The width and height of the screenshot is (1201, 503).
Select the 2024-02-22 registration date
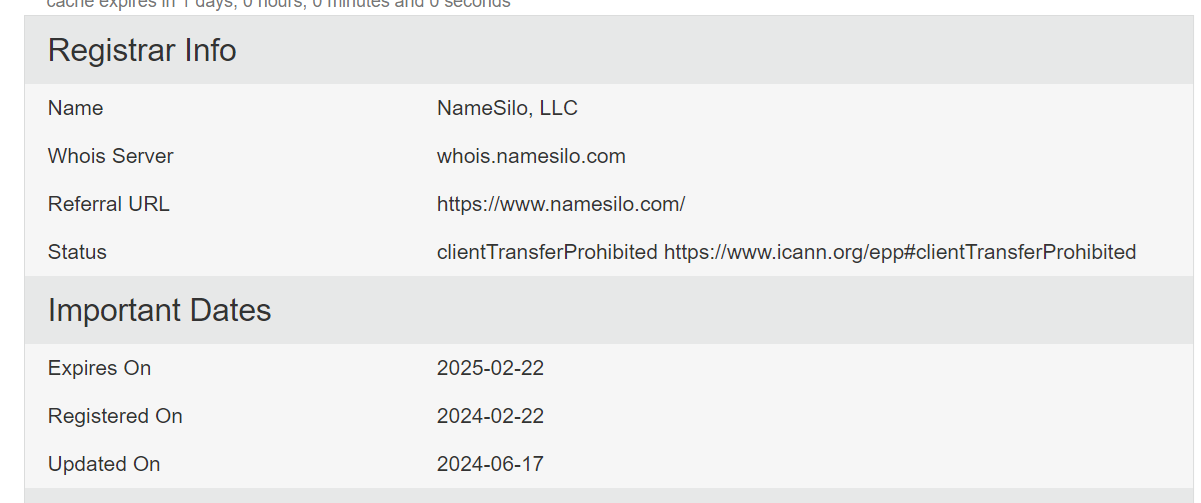(x=490, y=416)
